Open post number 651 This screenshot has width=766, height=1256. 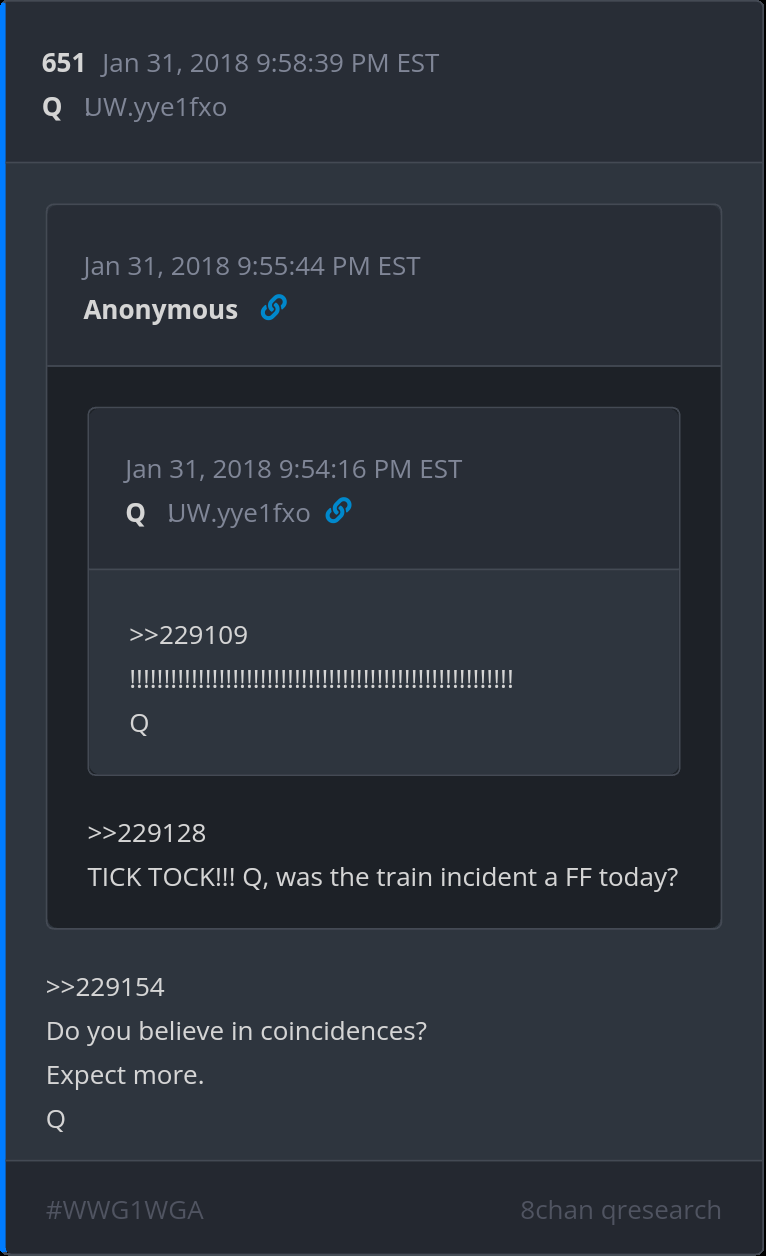pyautogui.click(x=63, y=63)
